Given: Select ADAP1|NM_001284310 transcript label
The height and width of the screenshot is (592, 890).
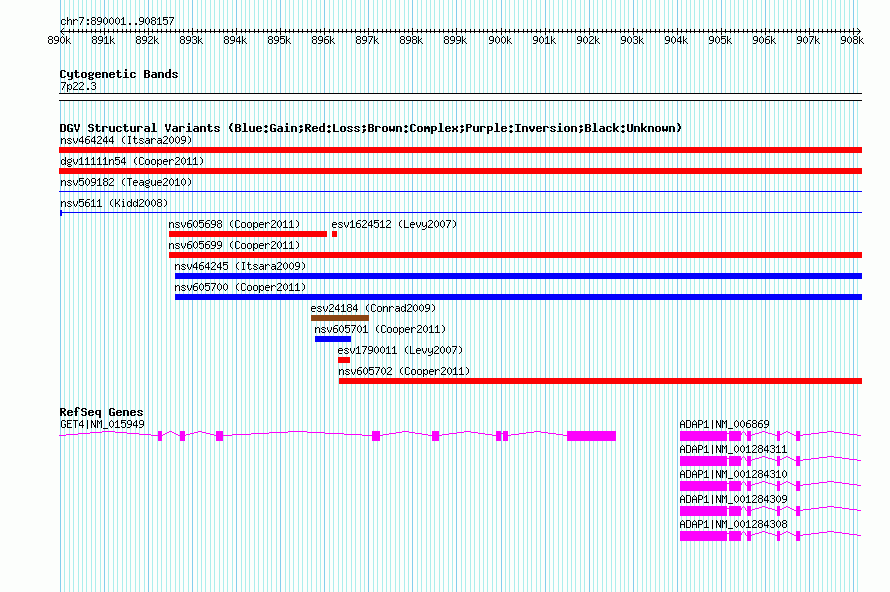Looking at the screenshot, I should pos(733,474).
